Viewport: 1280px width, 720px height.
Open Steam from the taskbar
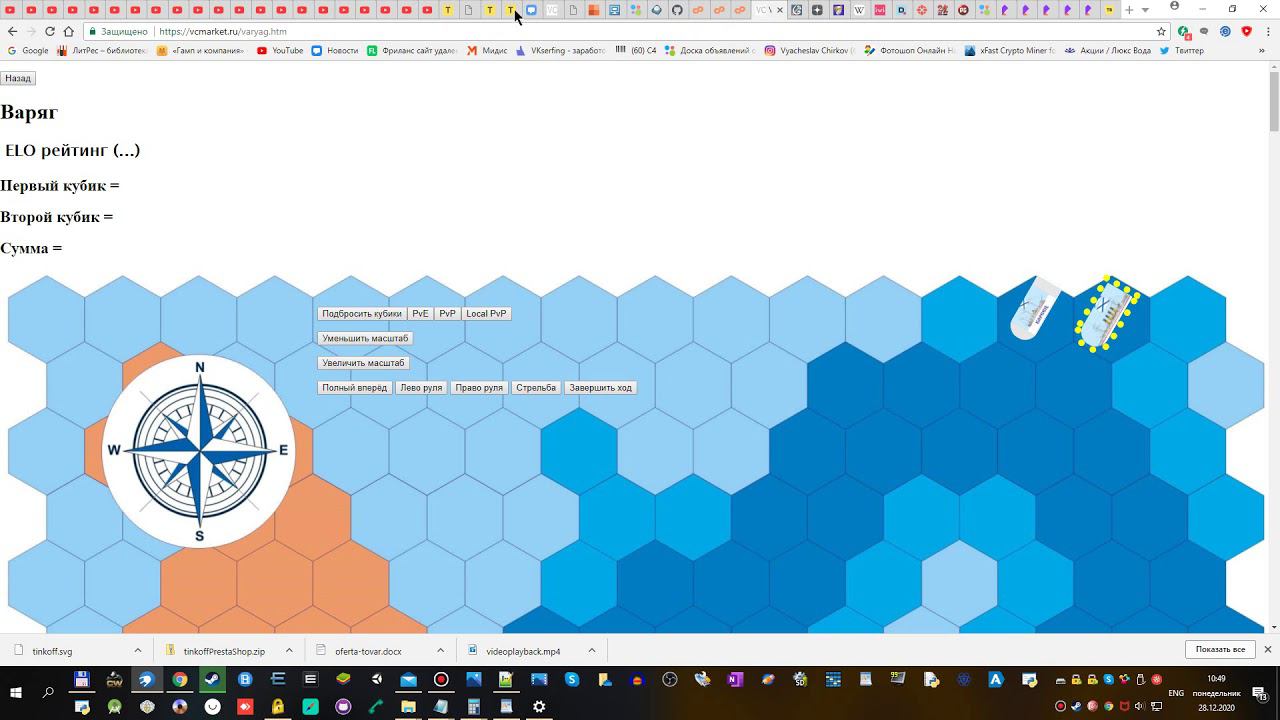212,679
